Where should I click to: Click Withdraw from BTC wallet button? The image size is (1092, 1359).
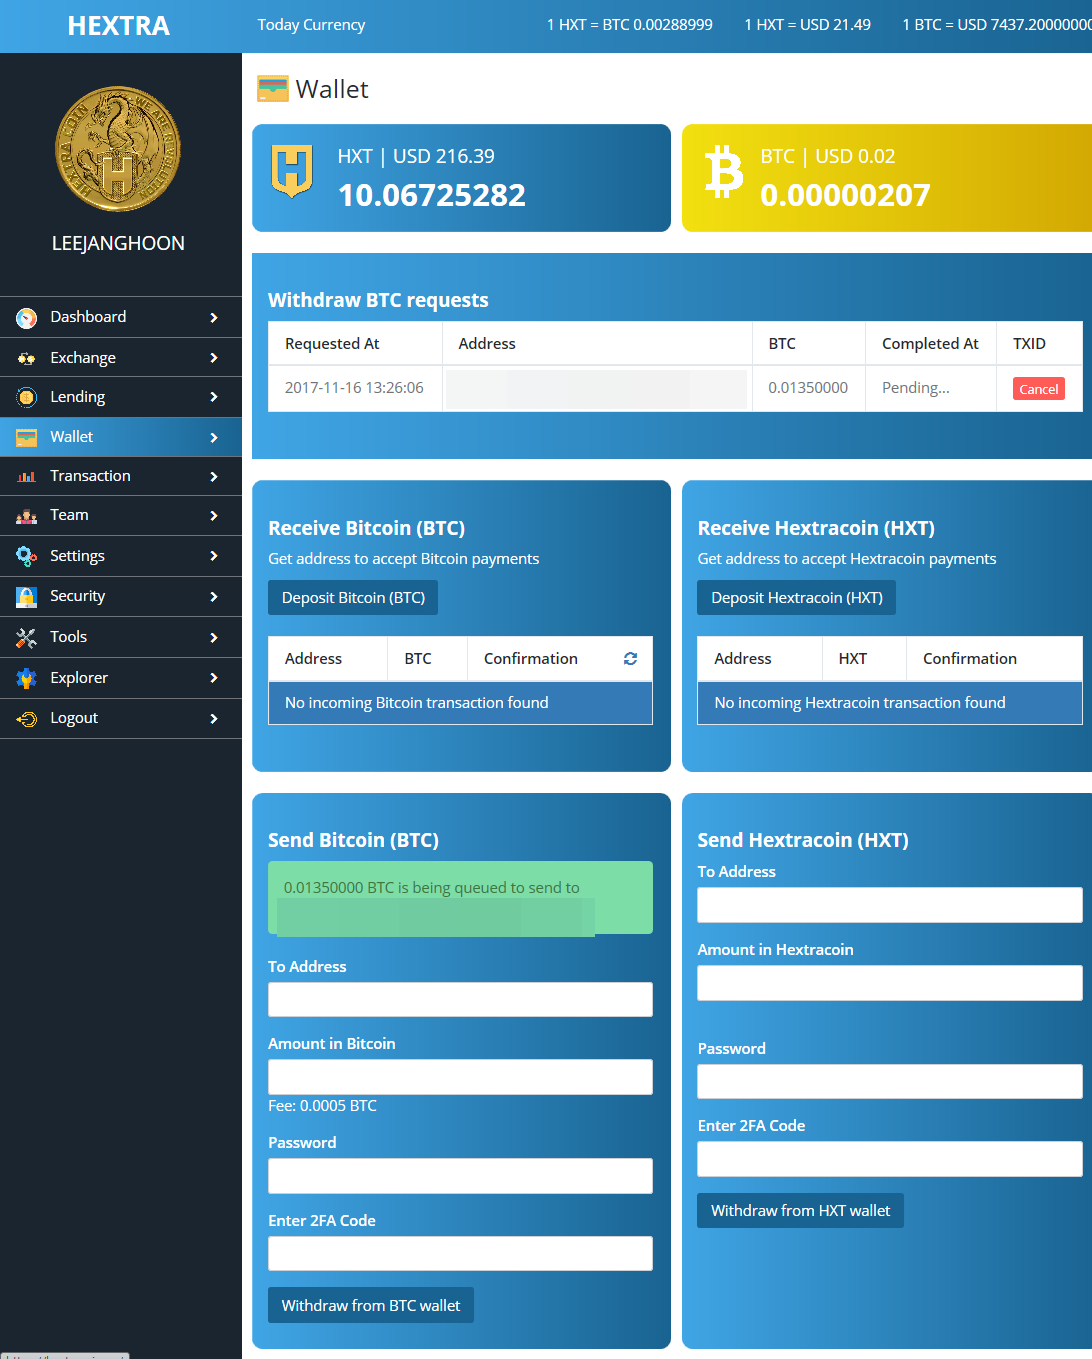coord(371,1305)
